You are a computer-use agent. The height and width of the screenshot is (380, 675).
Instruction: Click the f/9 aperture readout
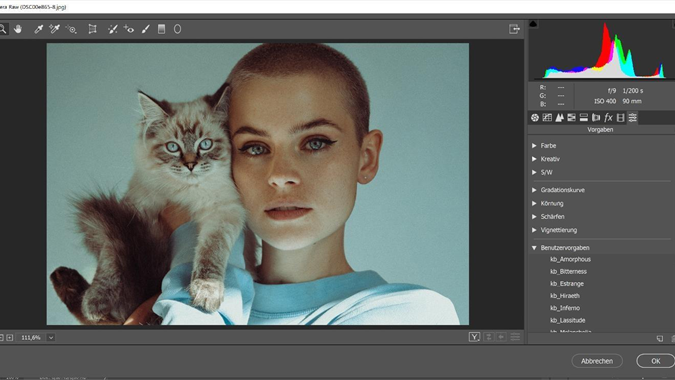(612, 91)
